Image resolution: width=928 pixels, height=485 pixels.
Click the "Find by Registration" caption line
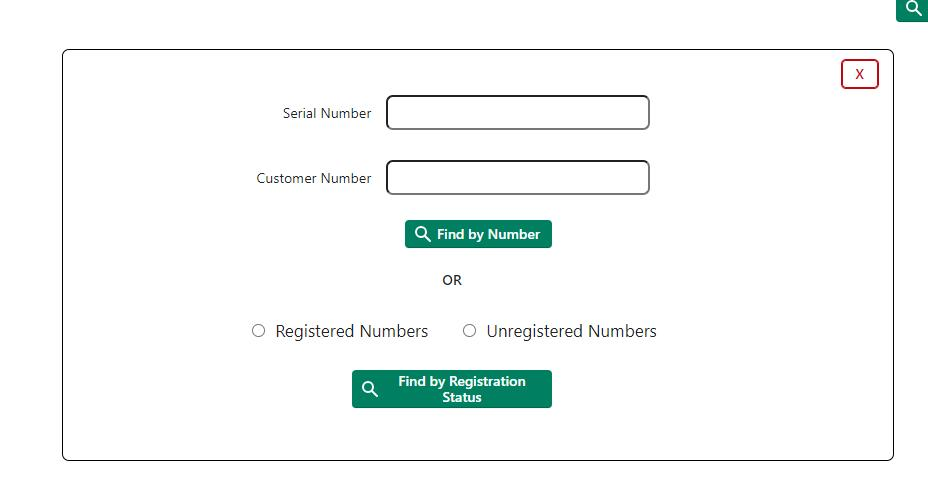(x=461, y=381)
